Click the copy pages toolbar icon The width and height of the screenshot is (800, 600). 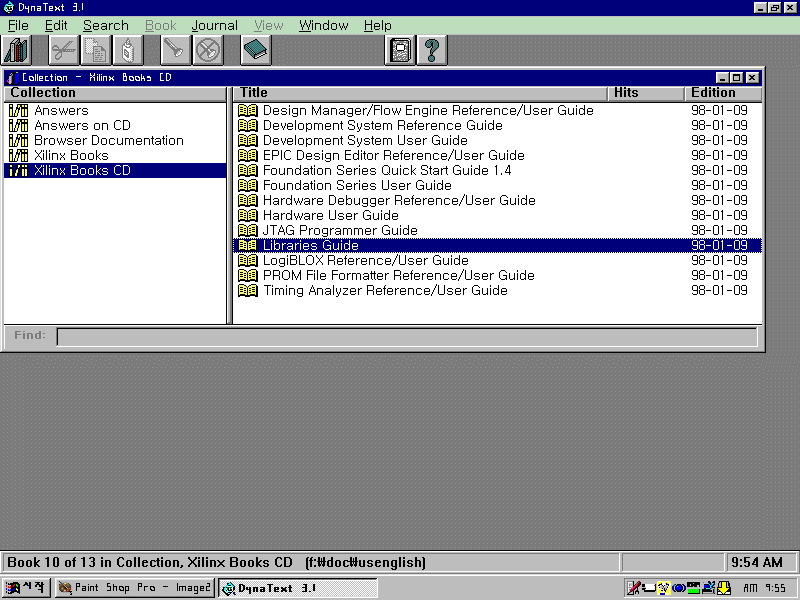pyautogui.click(x=95, y=50)
